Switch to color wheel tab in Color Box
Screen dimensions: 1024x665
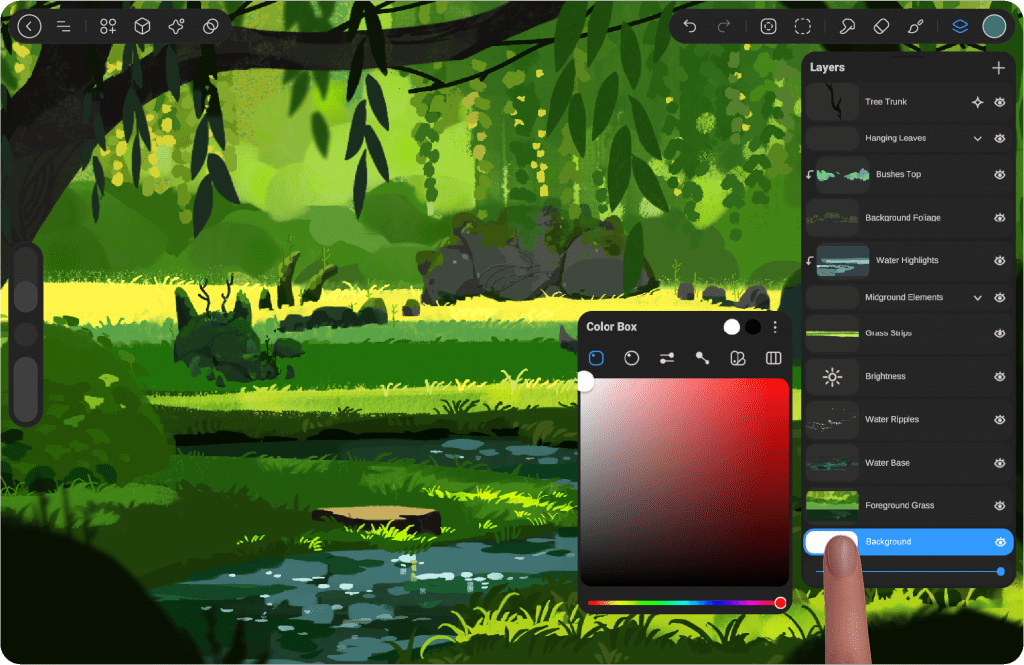click(632, 358)
